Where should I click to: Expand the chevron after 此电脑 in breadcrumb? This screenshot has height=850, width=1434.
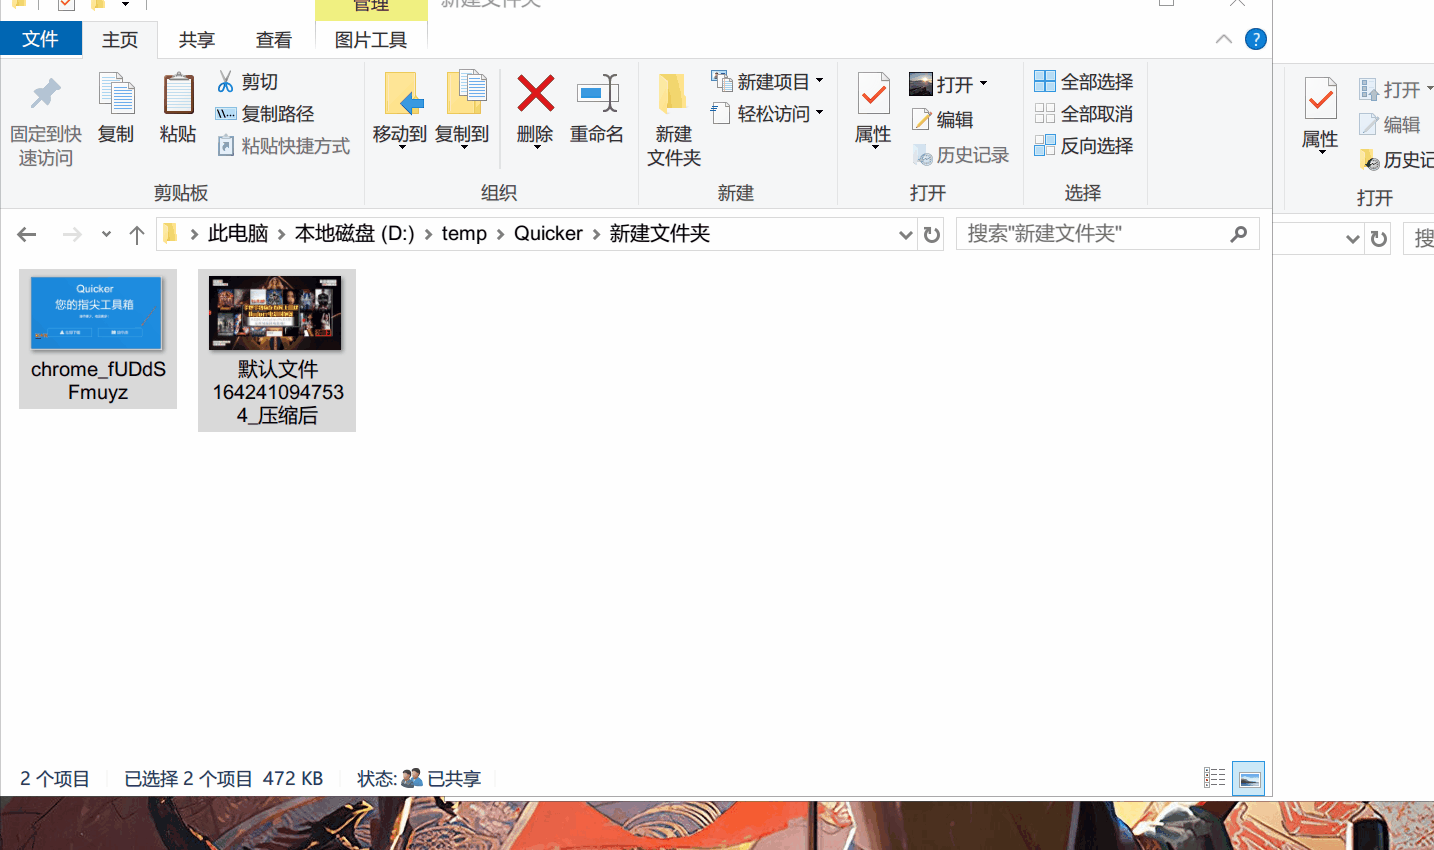281,234
